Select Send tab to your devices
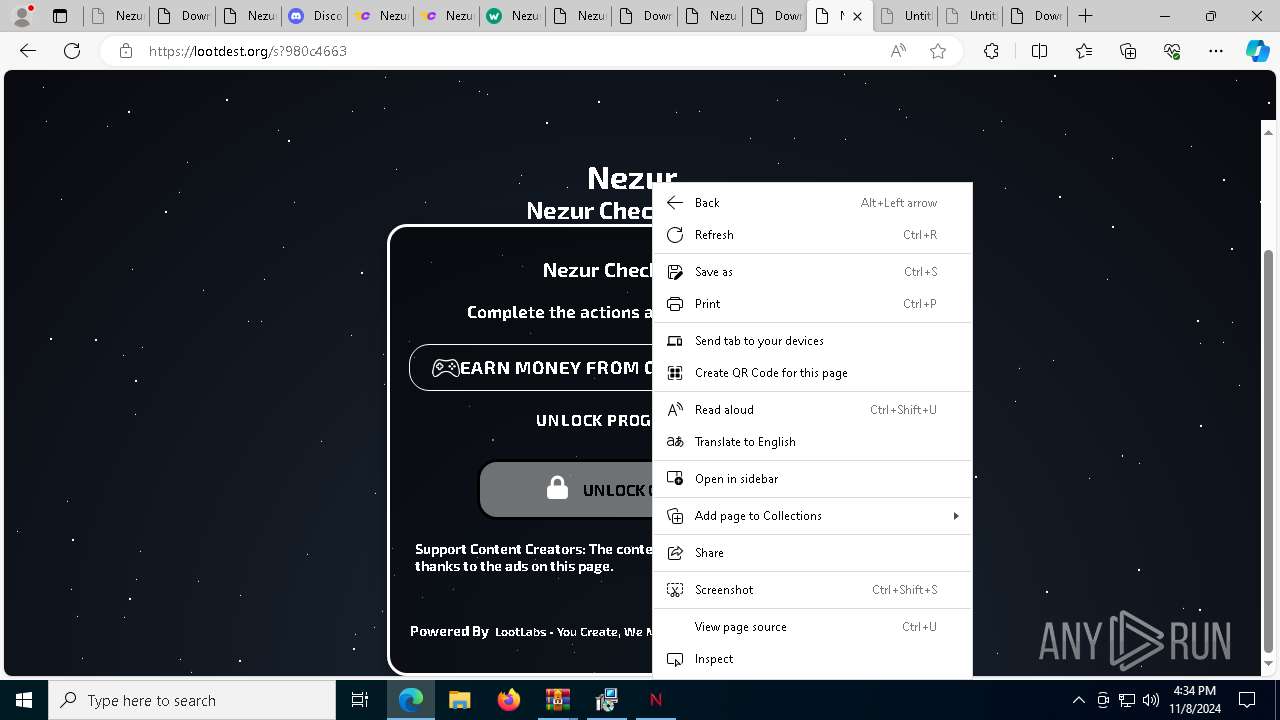This screenshot has width=1280, height=720. 812,341
